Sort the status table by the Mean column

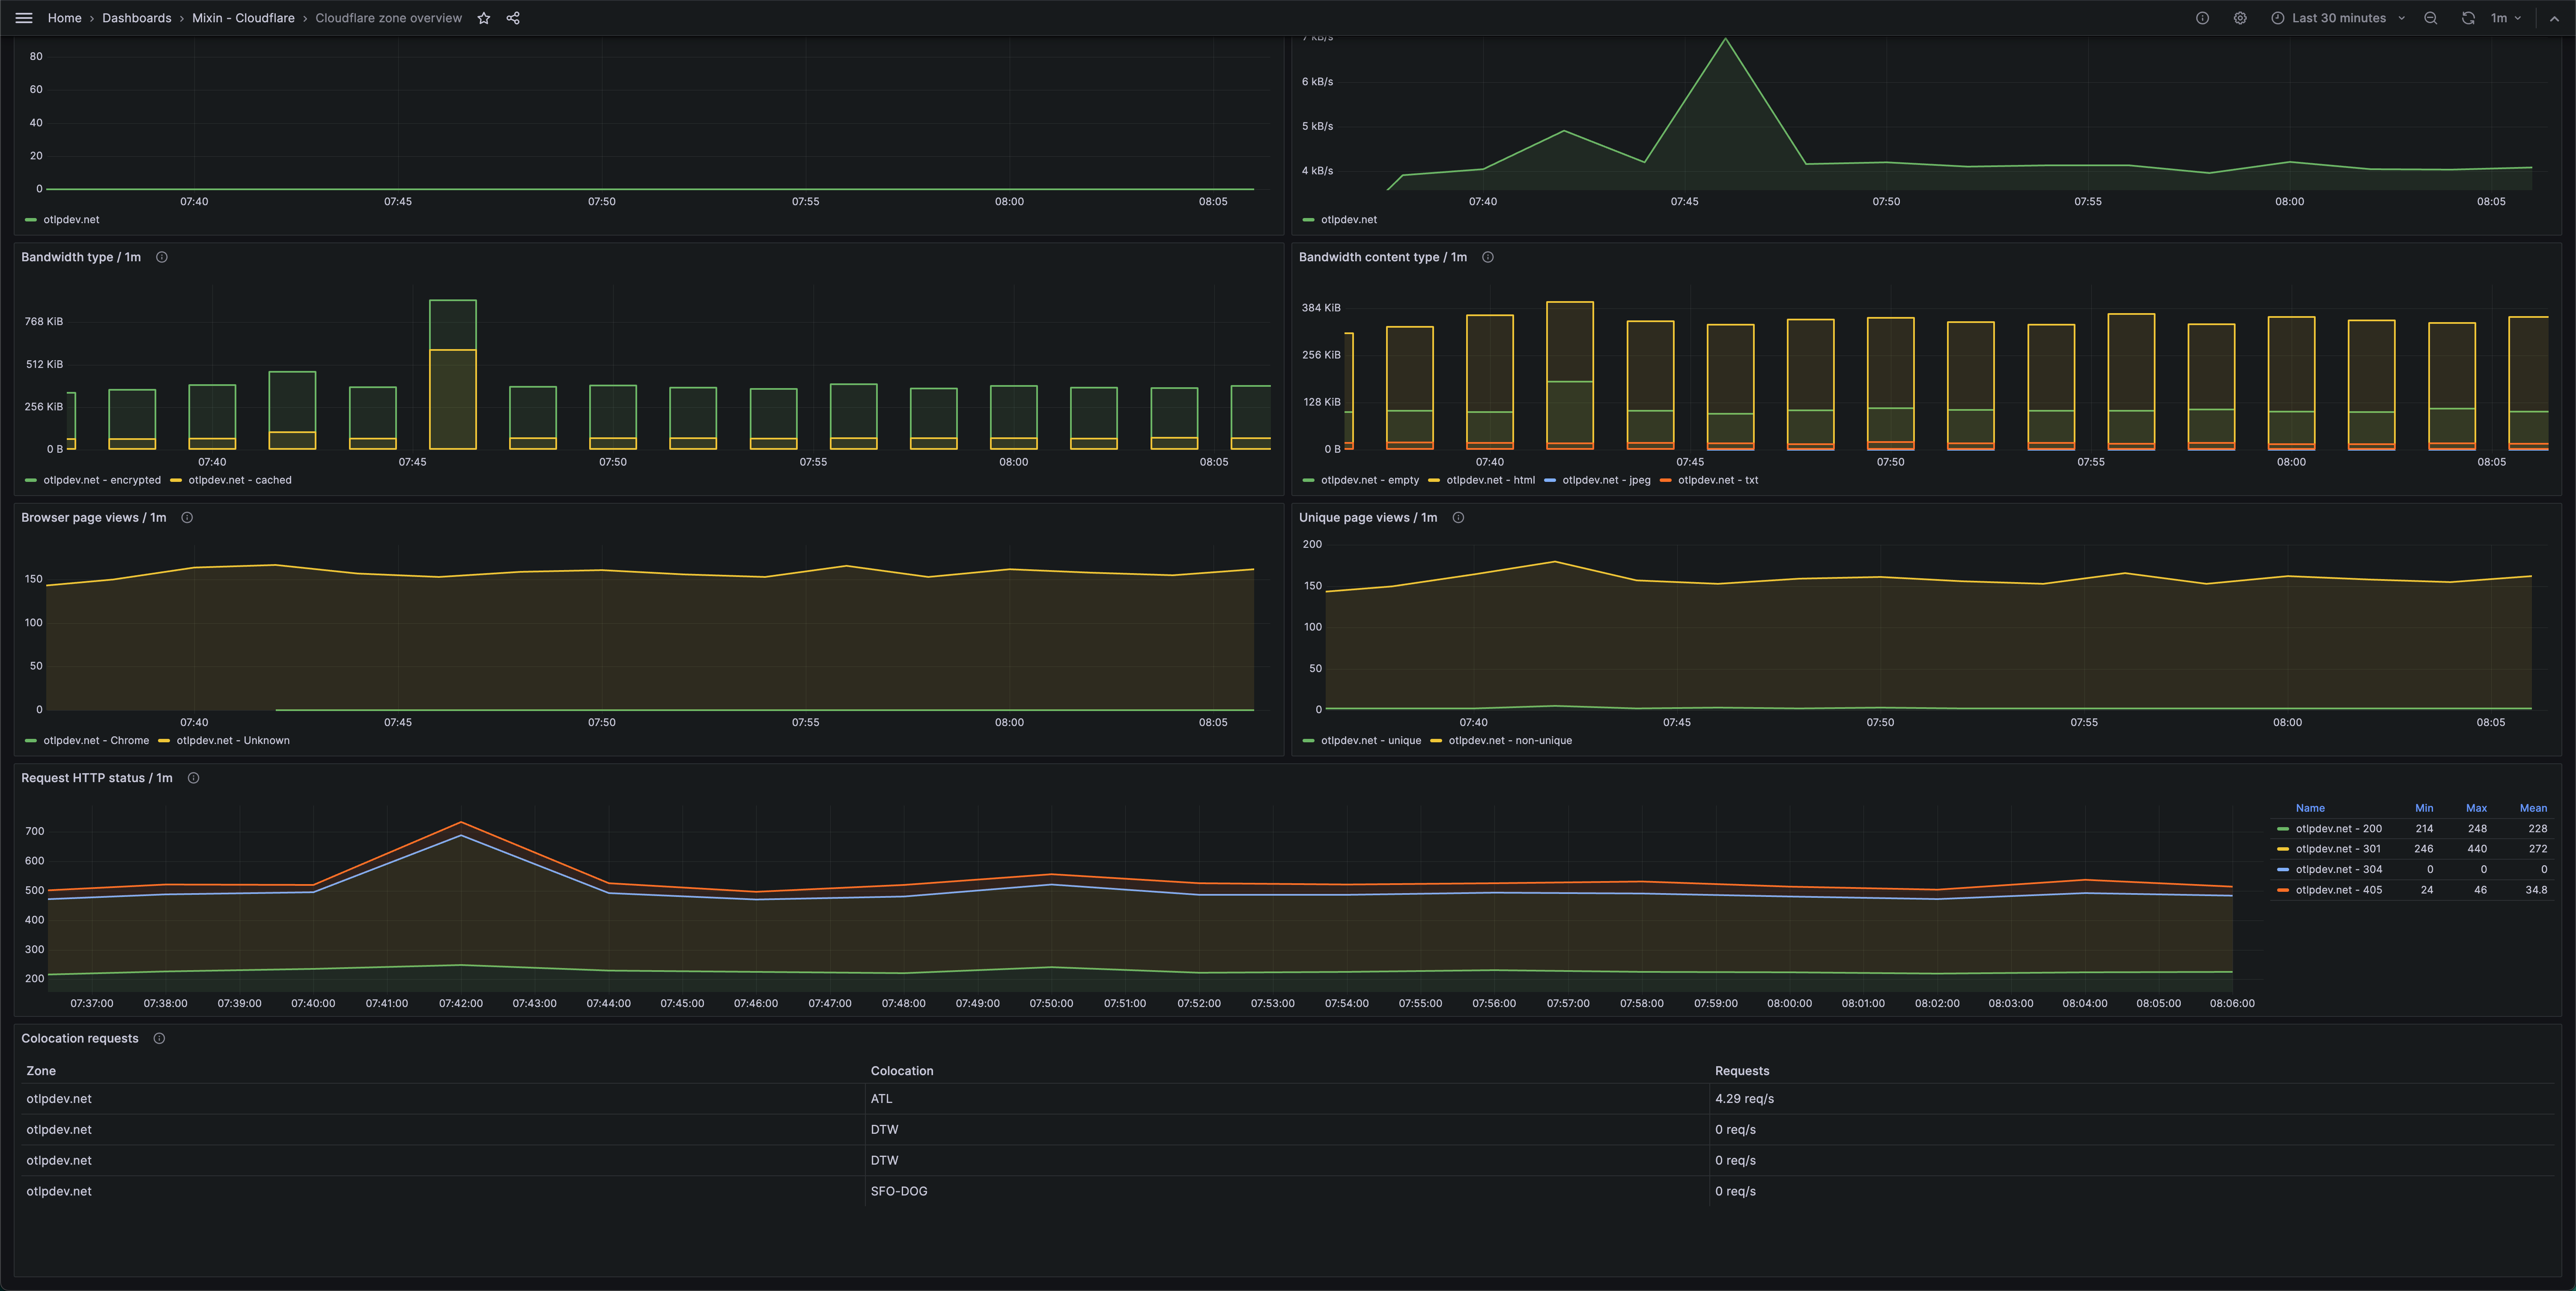pos(2534,808)
